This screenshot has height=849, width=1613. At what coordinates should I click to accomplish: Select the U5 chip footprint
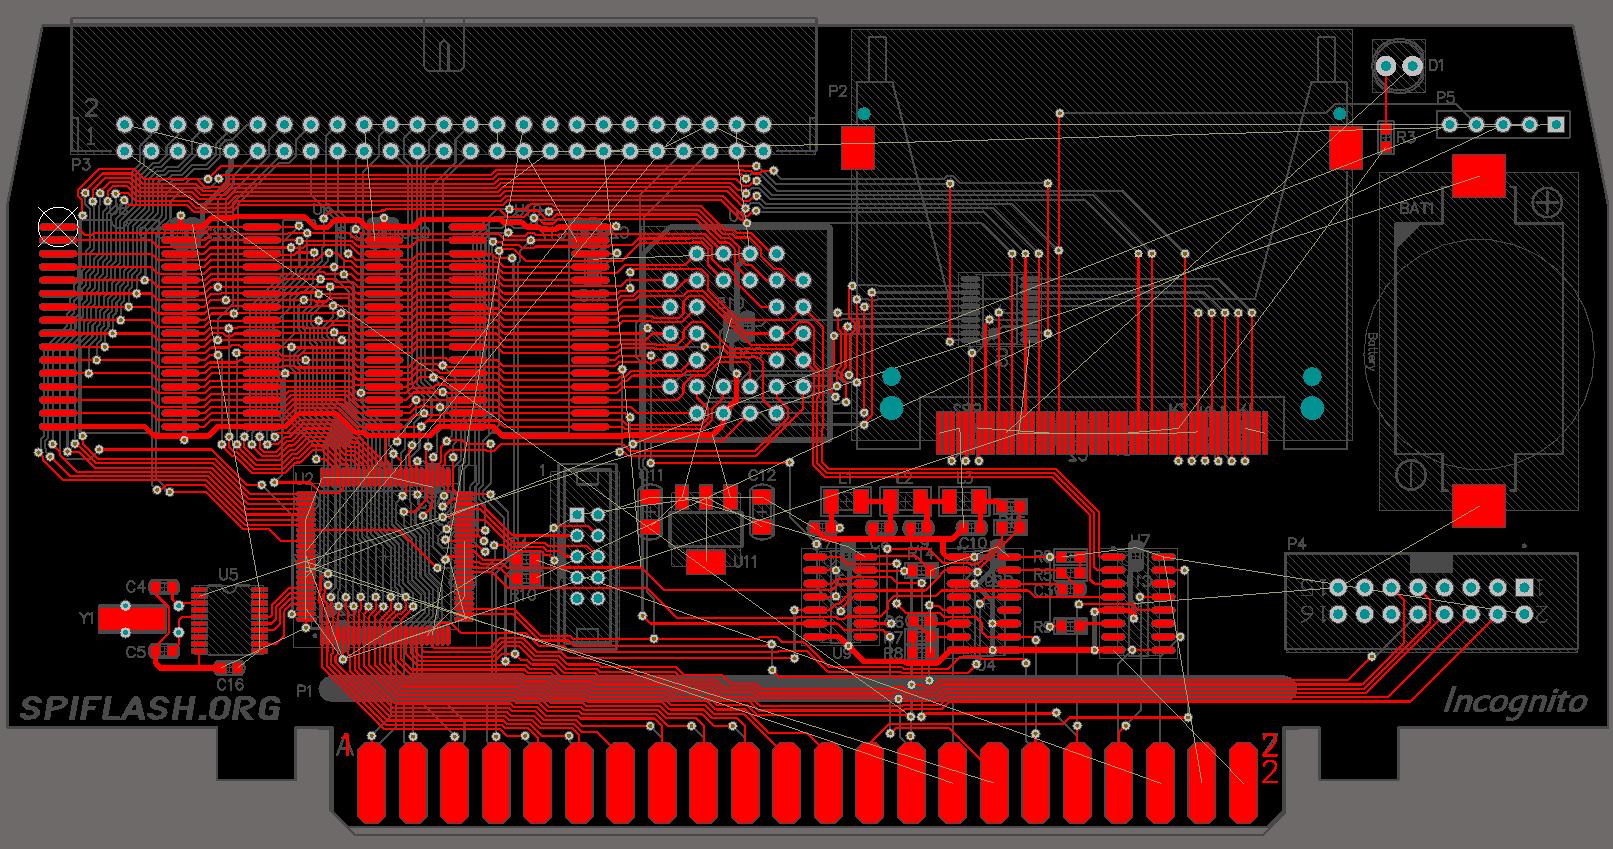[230, 620]
